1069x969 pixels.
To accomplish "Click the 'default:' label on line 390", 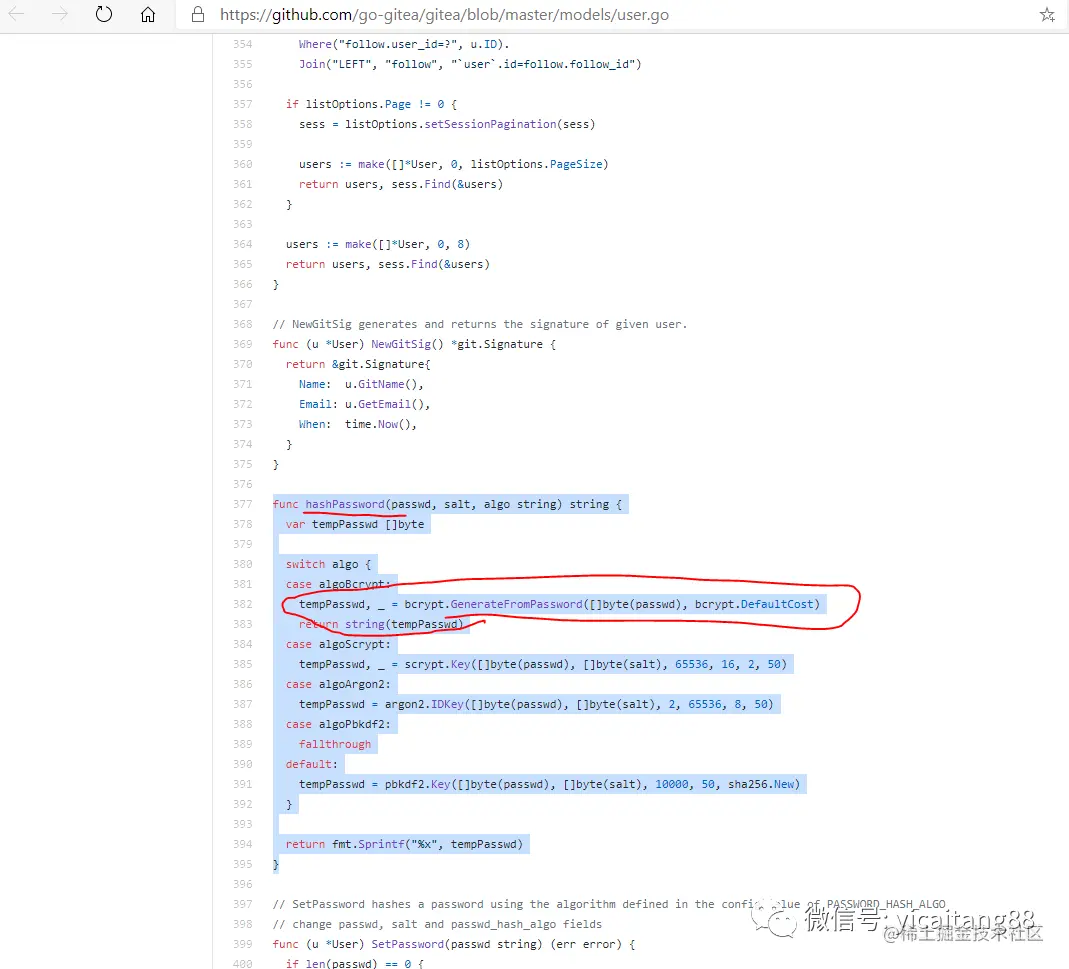I will [312, 764].
